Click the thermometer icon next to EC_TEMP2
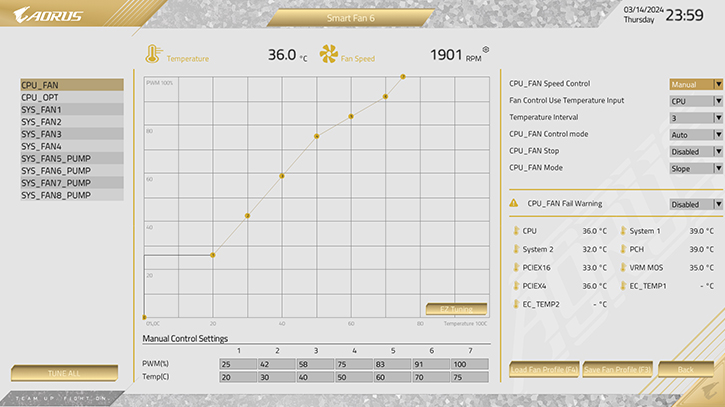The height and width of the screenshot is (407, 725). tap(516, 304)
